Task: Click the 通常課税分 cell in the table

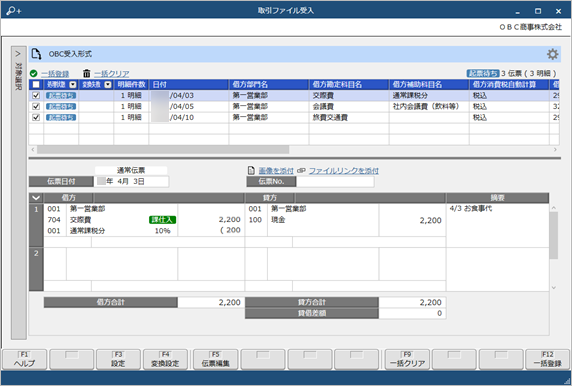Action: point(429,96)
